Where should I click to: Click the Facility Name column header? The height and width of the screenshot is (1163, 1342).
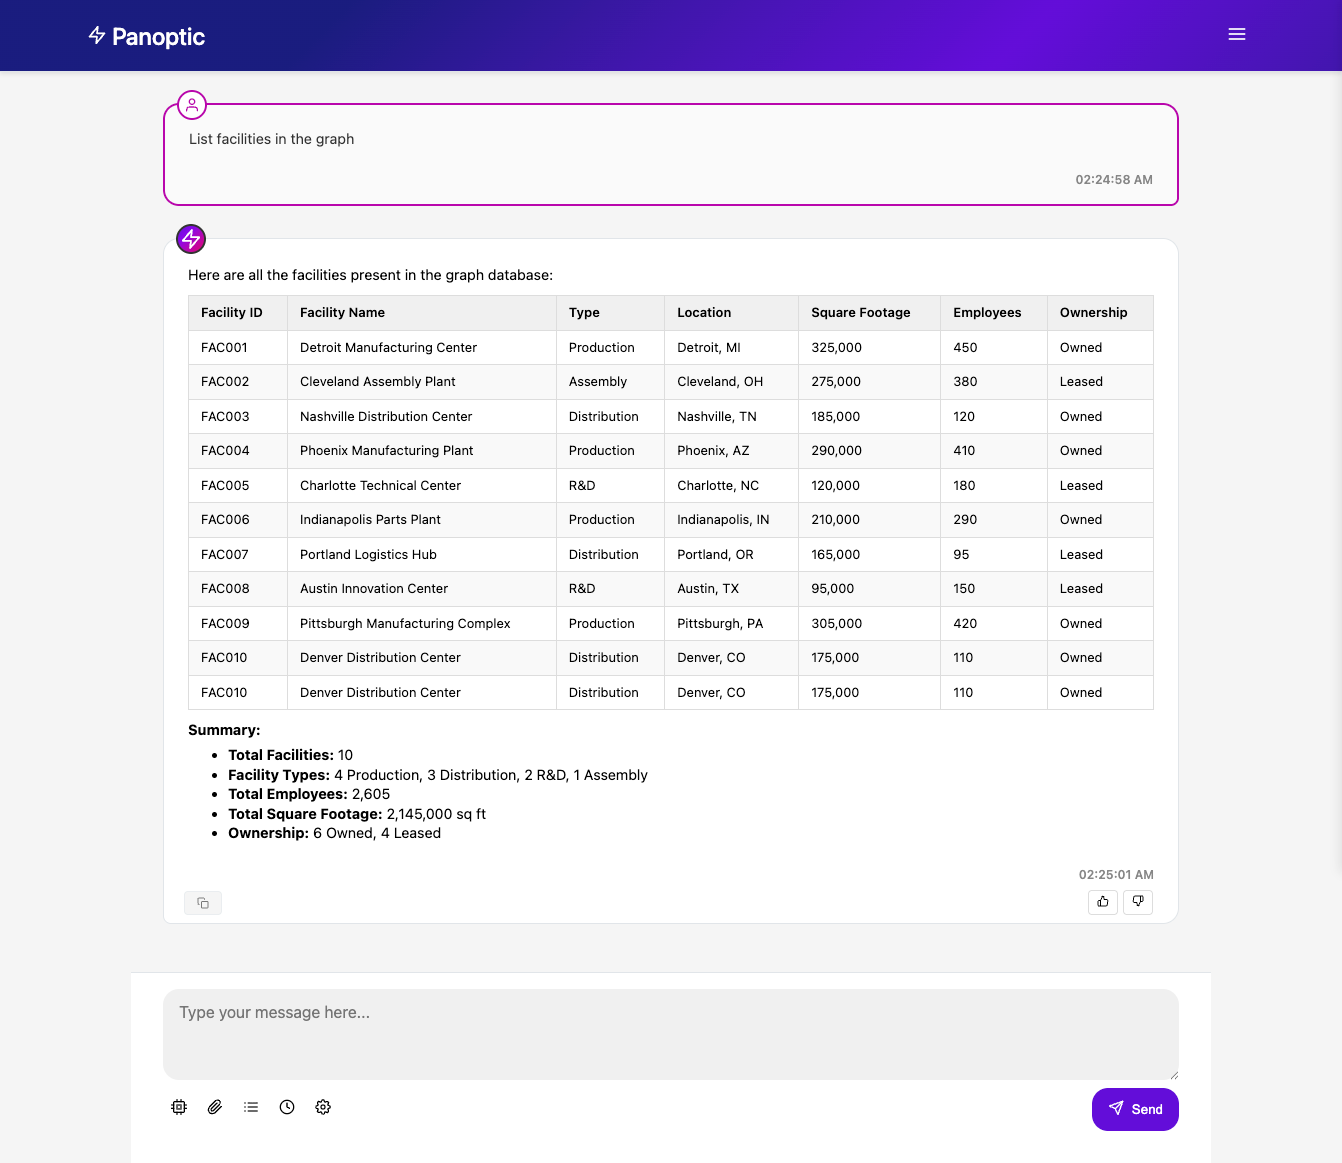342,313
